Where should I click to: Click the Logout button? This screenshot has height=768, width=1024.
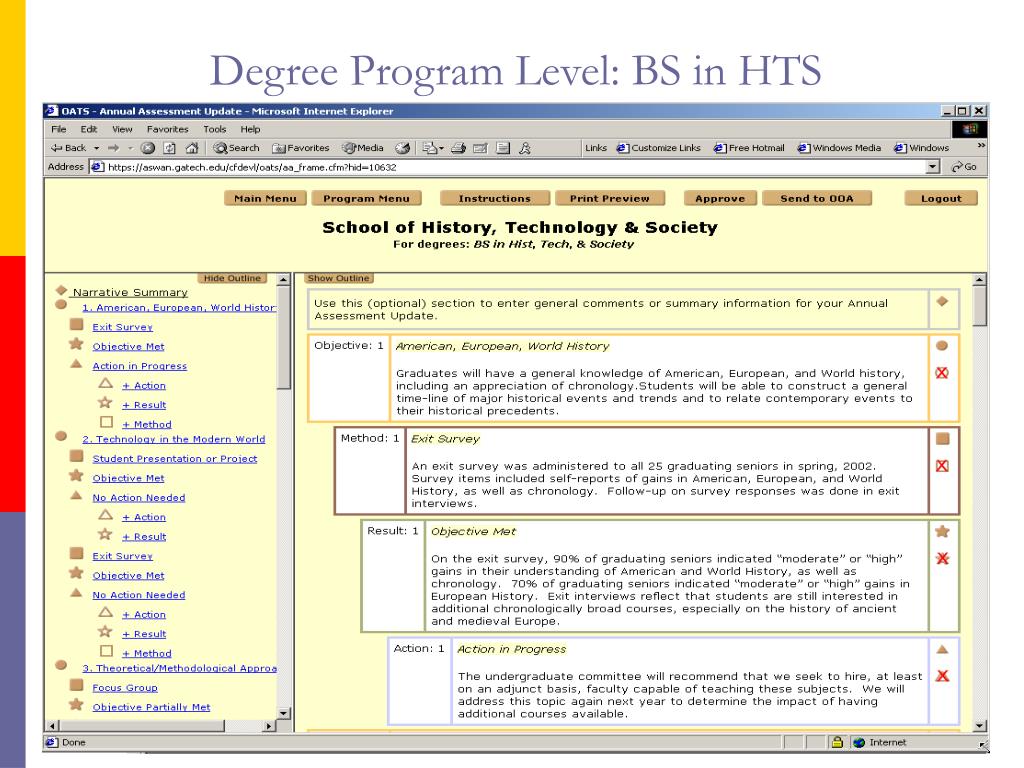coord(941,199)
